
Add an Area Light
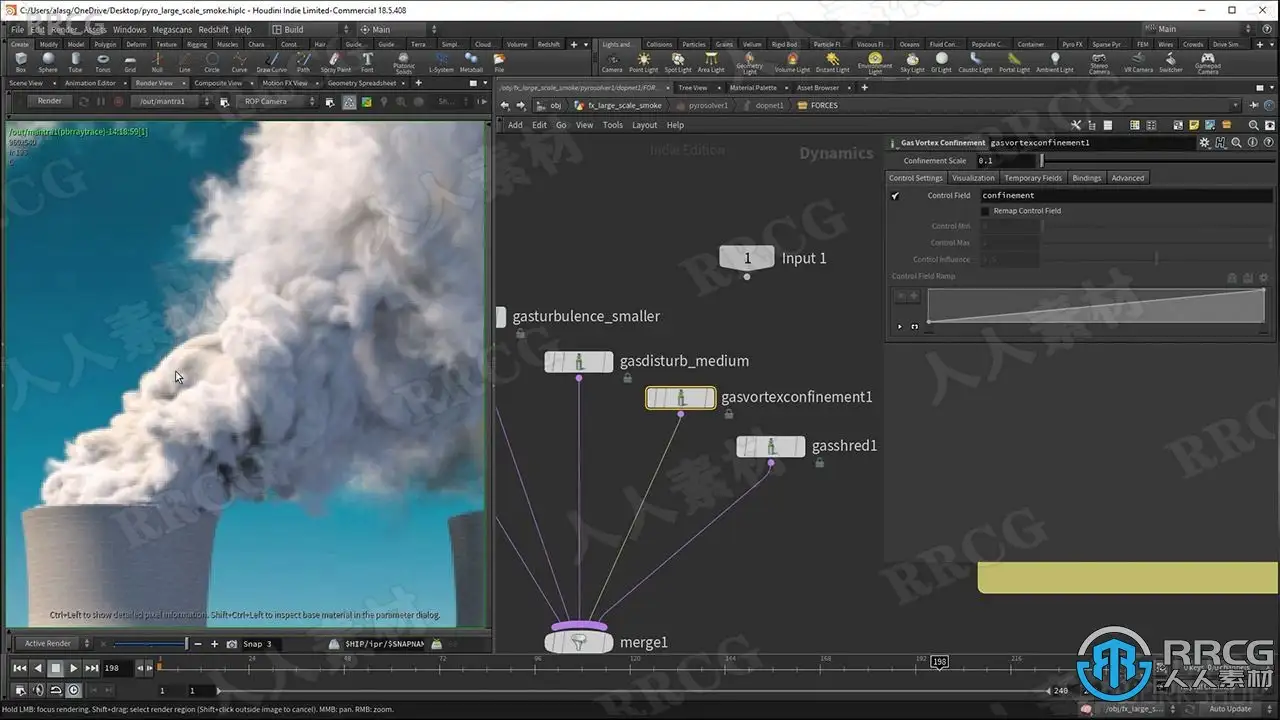click(x=711, y=62)
